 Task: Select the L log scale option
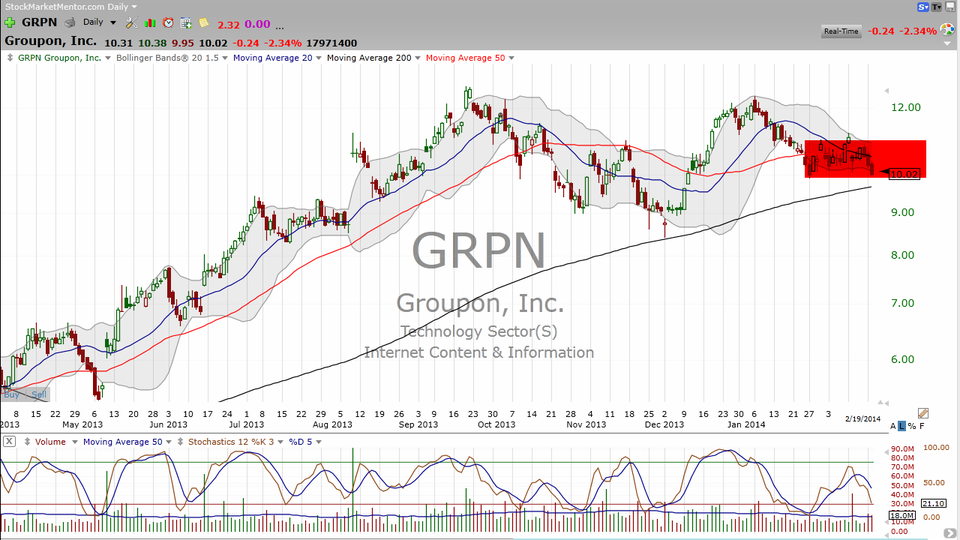pyautogui.click(x=902, y=426)
